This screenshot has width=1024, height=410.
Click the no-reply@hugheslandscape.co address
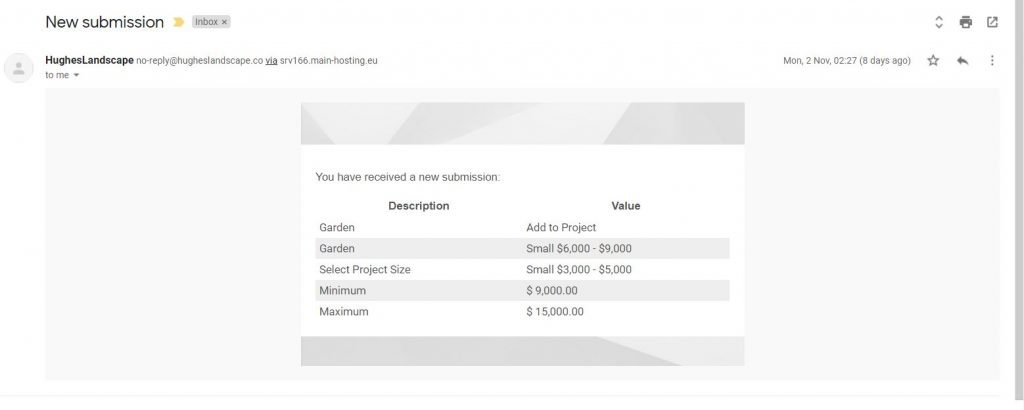pyautogui.click(x=200, y=61)
